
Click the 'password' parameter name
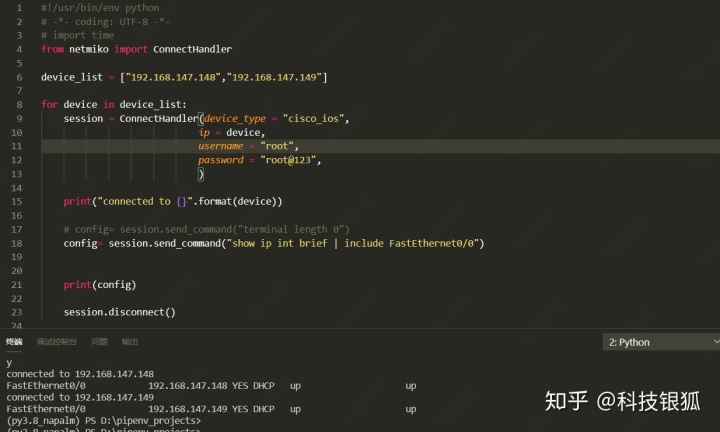[220, 160]
